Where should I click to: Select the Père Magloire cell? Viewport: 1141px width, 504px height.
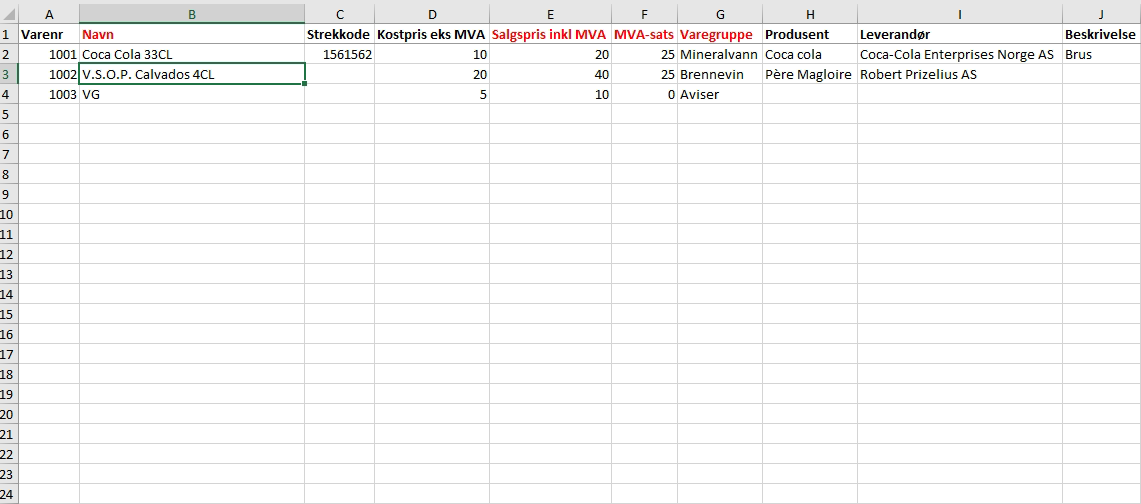pos(810,74)
